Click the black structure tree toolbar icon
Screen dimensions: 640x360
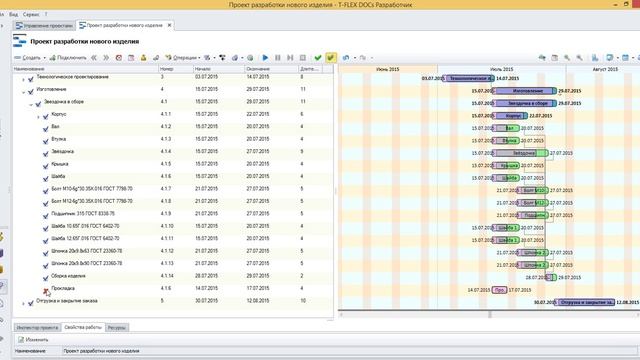pyautogui.click(x=222, y=58)
